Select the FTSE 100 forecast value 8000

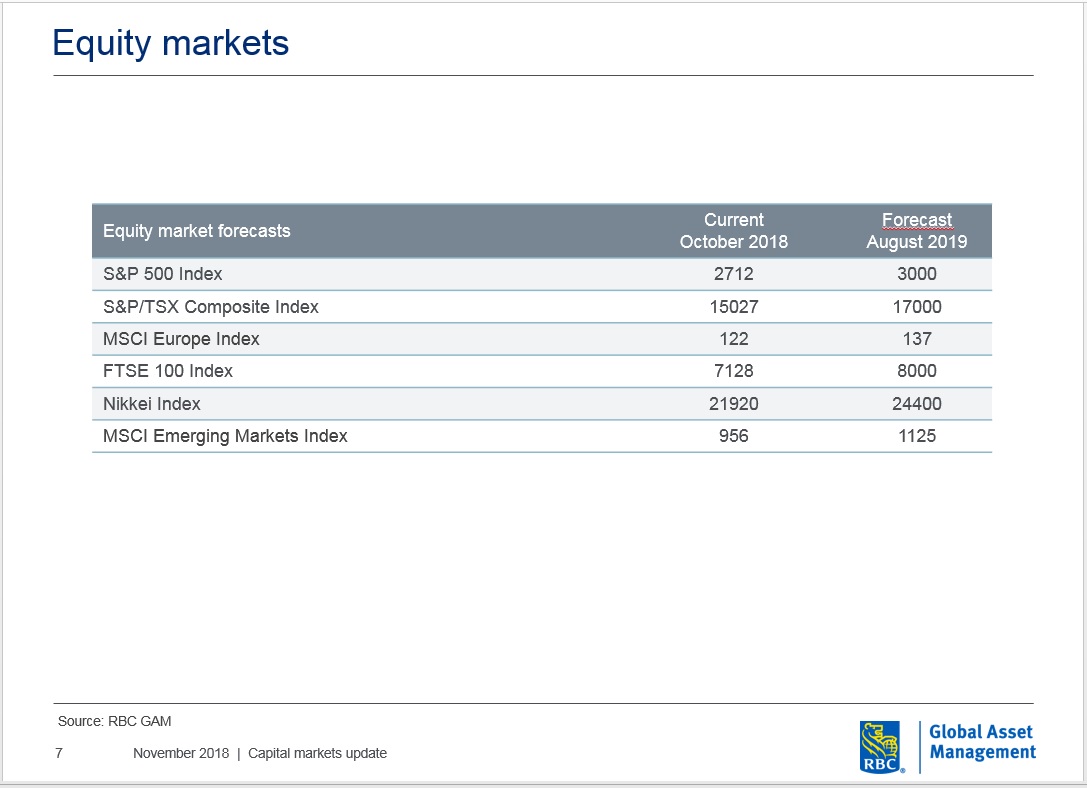point(916,371)
